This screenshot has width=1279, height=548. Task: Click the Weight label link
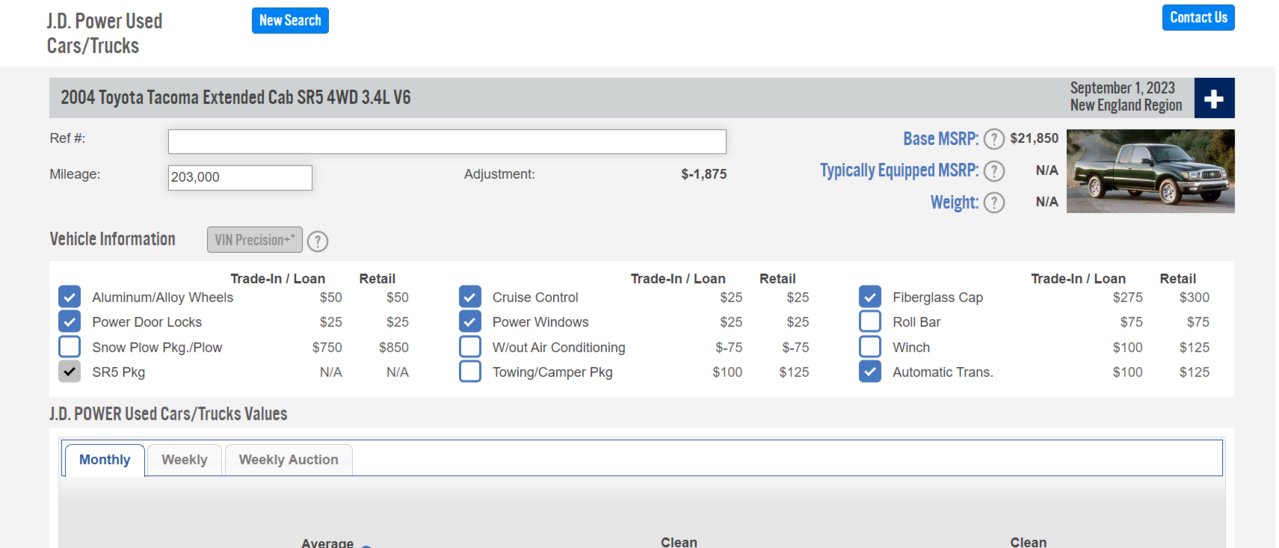point(954,202)
